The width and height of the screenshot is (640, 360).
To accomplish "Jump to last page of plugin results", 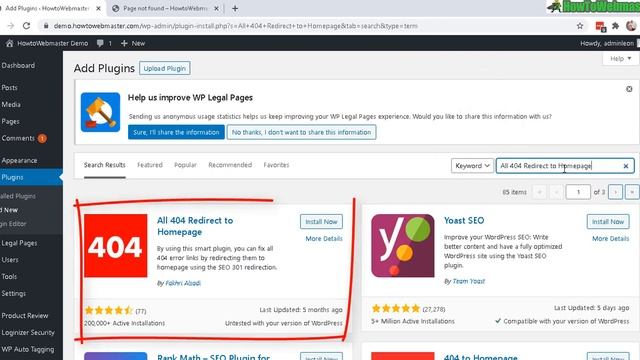I will pos(632,192).
